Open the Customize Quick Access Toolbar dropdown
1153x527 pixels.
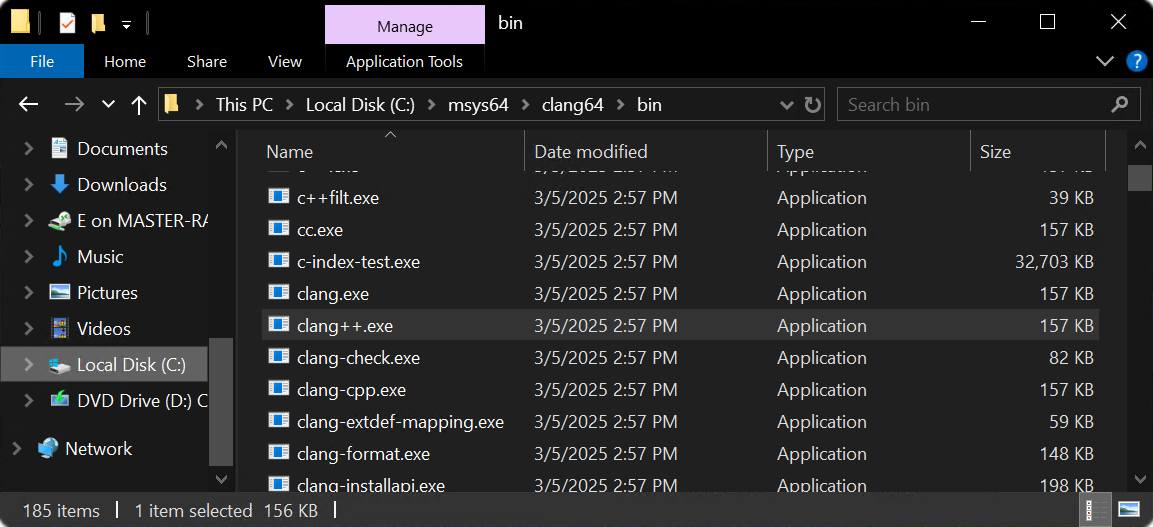(126, 24)
